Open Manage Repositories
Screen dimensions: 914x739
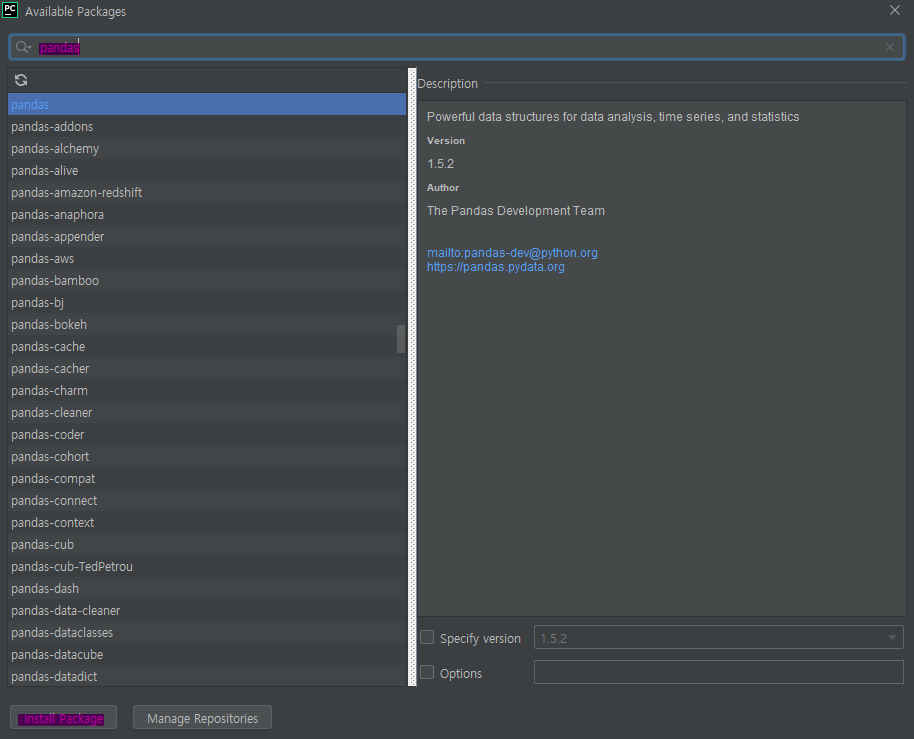click(x=202, y=717)
